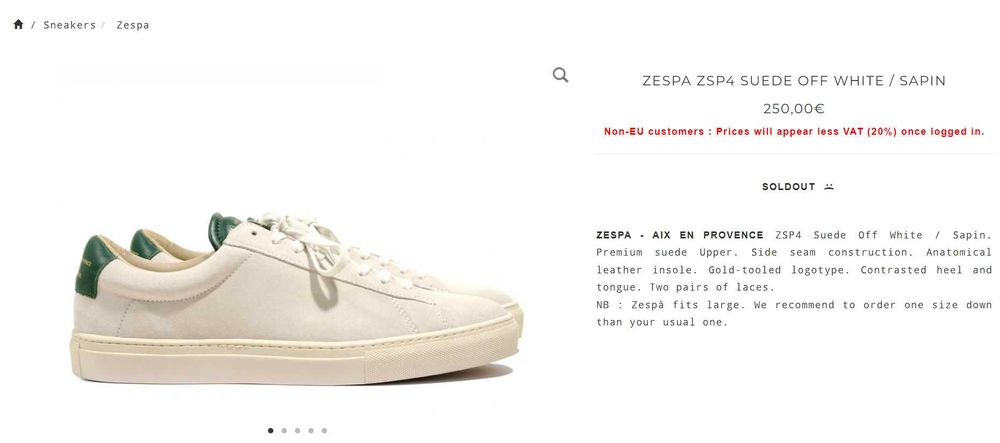This screenshot has width=1000, height=443.
Task: Open the Zespa breadcrumb link
Action: 133,25
